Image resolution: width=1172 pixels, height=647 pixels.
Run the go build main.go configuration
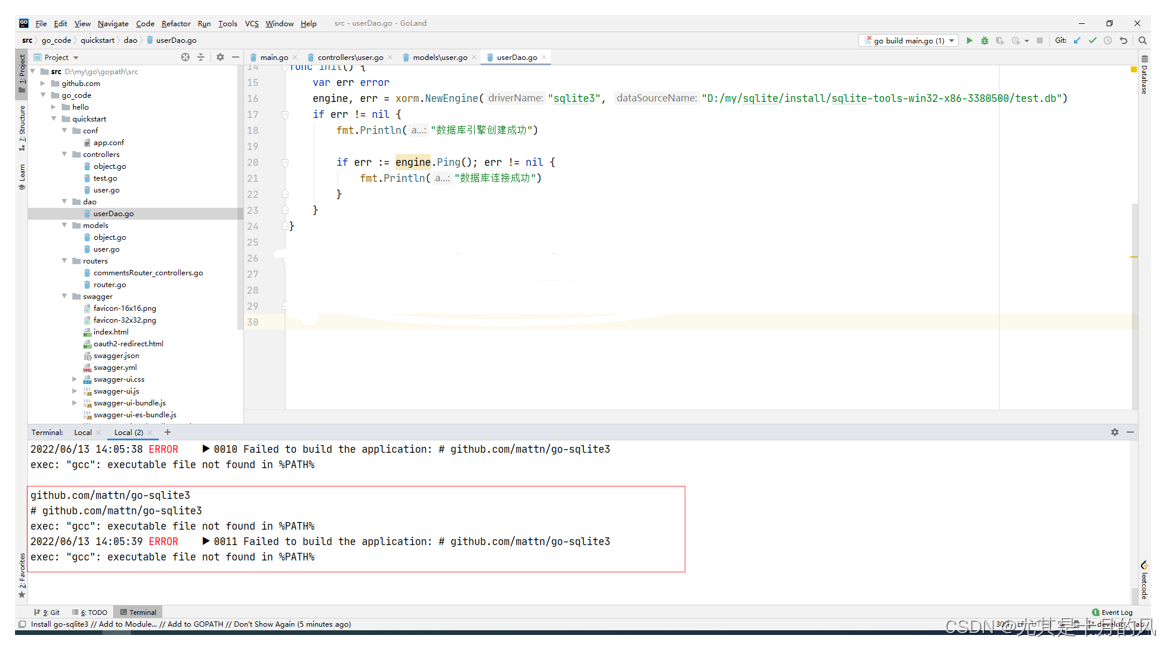pos(969,40)
